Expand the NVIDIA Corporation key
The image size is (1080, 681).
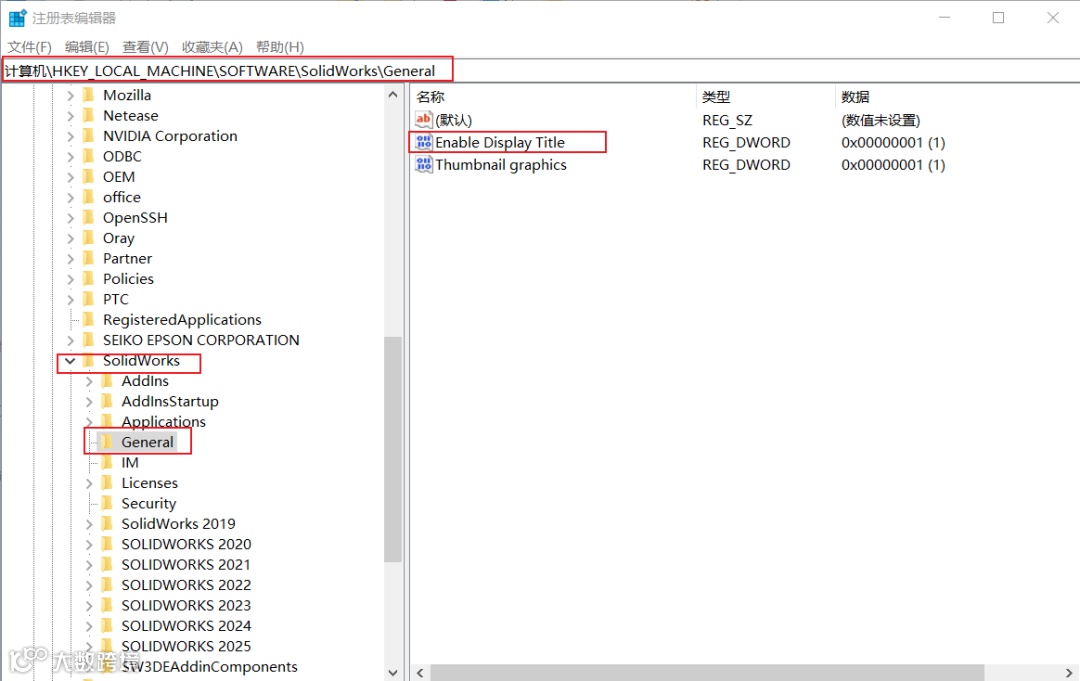[70, 136]
